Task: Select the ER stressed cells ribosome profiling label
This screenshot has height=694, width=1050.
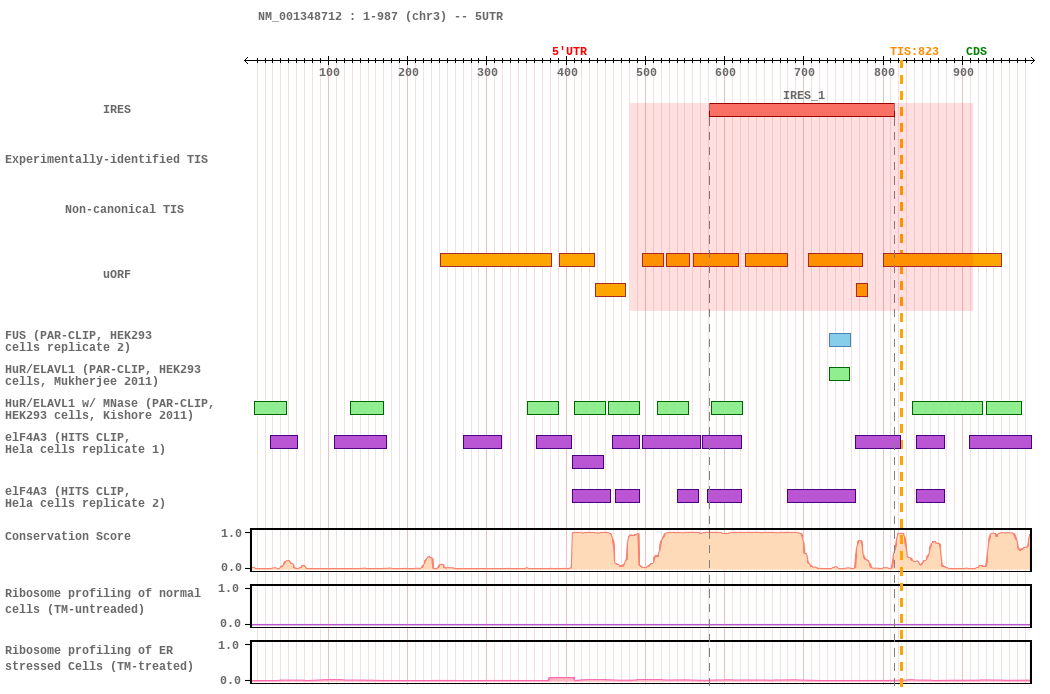Action: tap(100, 658)
